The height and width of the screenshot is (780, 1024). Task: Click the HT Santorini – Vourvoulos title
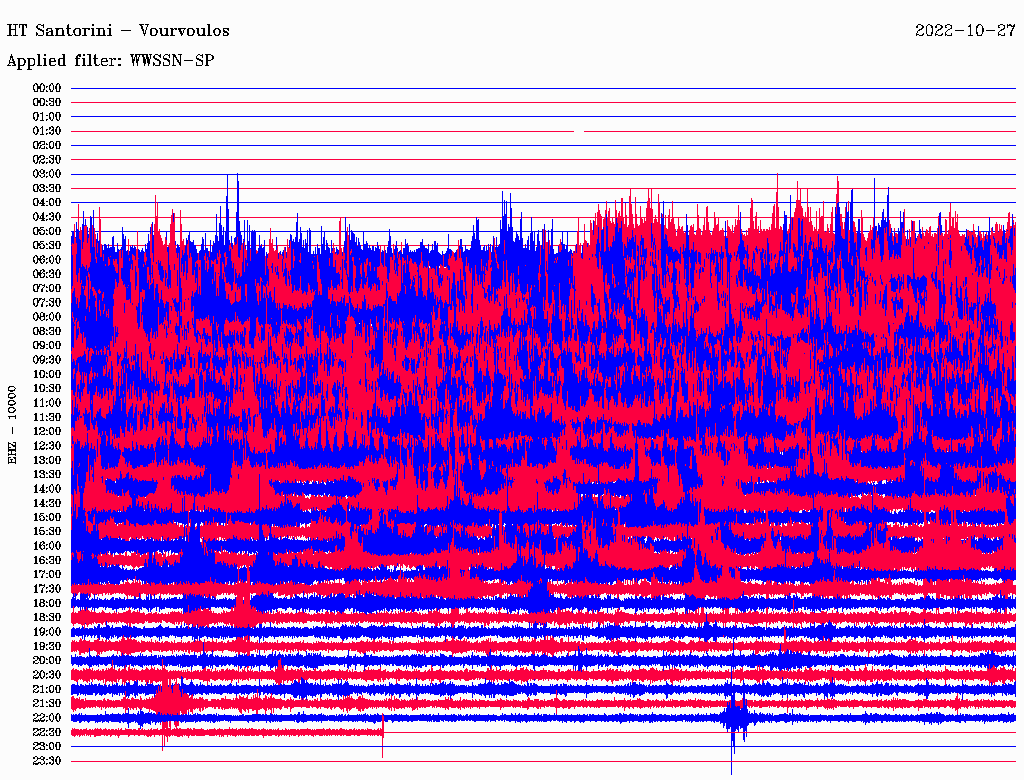coord(117,30)
